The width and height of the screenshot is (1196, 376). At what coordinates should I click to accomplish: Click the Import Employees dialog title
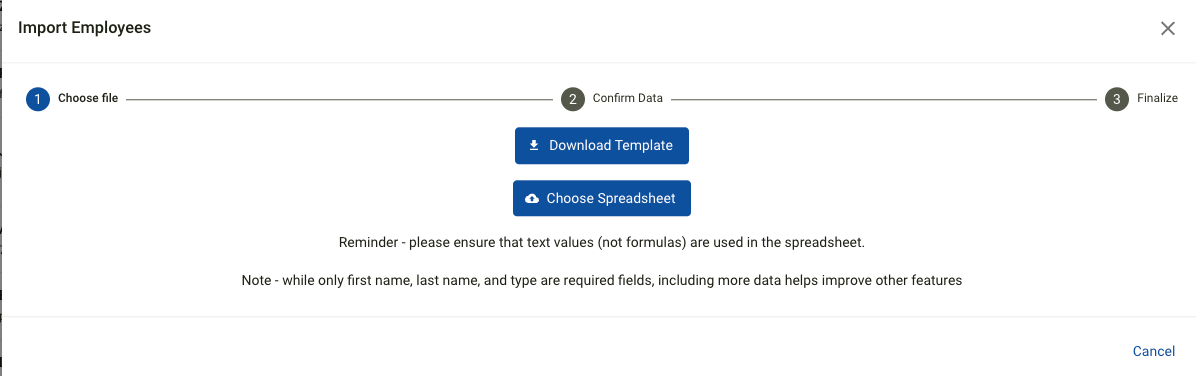tap(85, 28)
